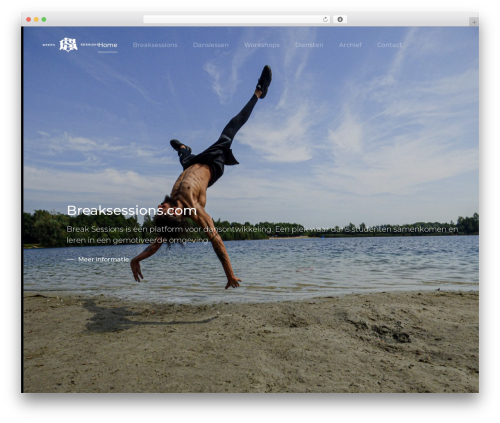500x423 pixels.
Task: Navigate to Archief
Action: [x=350, y=45]
